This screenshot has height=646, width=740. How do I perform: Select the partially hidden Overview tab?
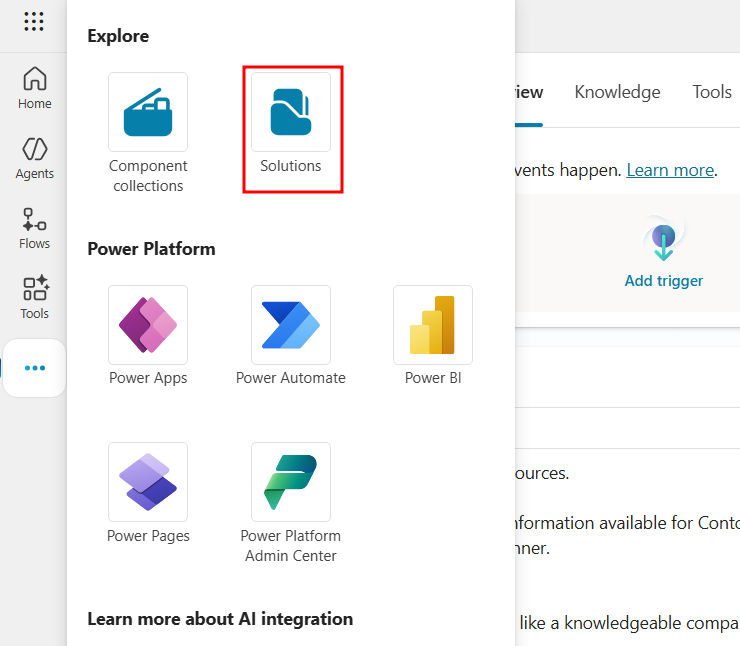(x=529, y=92)
